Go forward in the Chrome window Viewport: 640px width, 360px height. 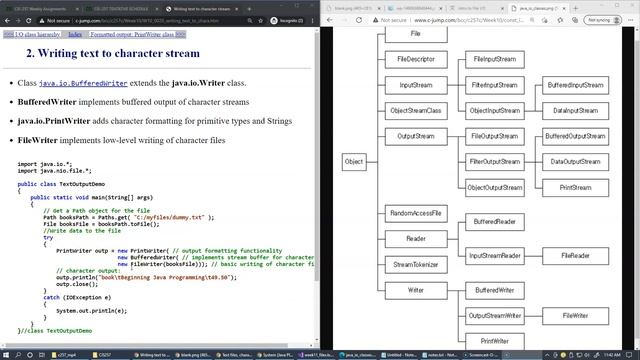point(18,20)
